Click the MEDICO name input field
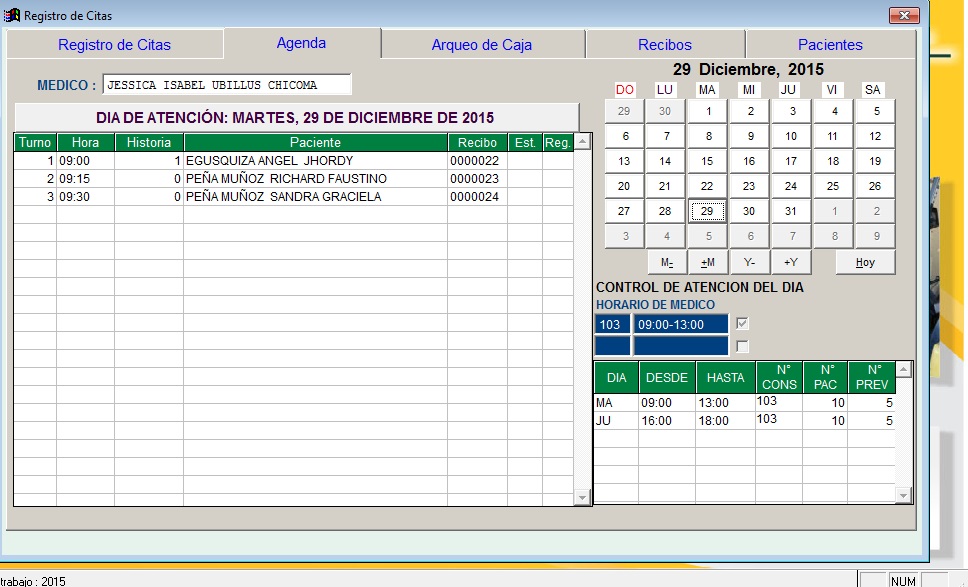The image size is (968, 587). pos(226,85)
